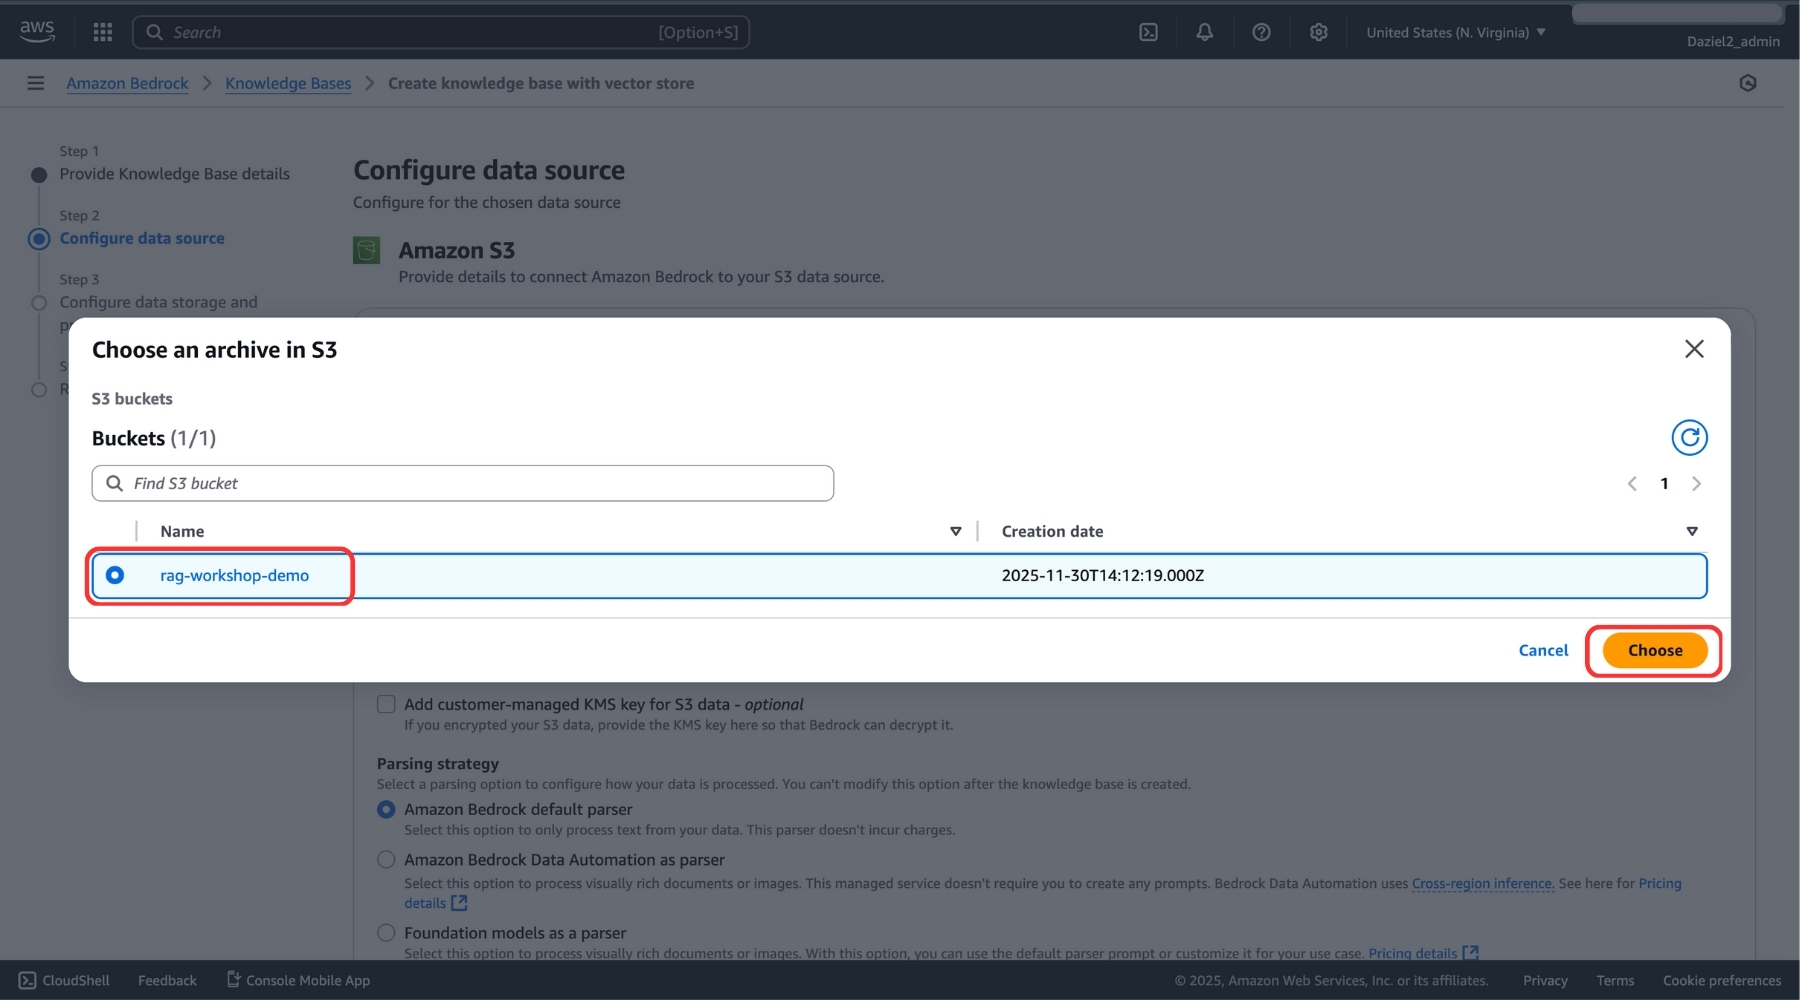The image size is (1800, 1003).
Task: Open the Cross-region inference link
Action: pos(1482,883)
